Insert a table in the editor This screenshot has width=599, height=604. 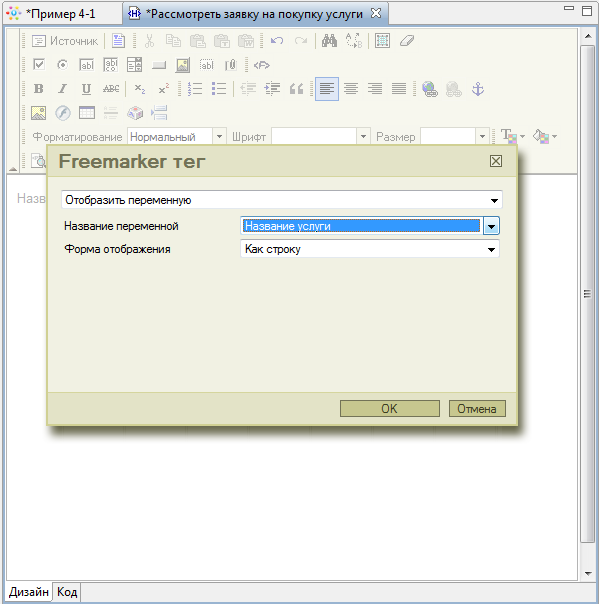(x=87, y=113)
